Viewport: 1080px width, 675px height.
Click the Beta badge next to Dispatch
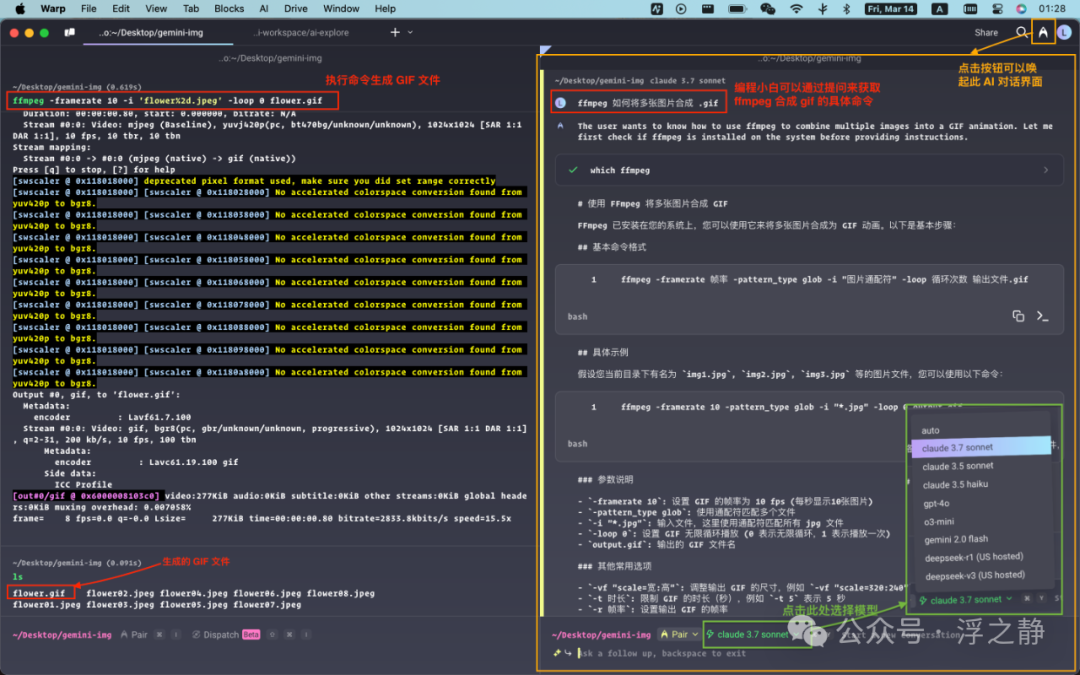251,634
